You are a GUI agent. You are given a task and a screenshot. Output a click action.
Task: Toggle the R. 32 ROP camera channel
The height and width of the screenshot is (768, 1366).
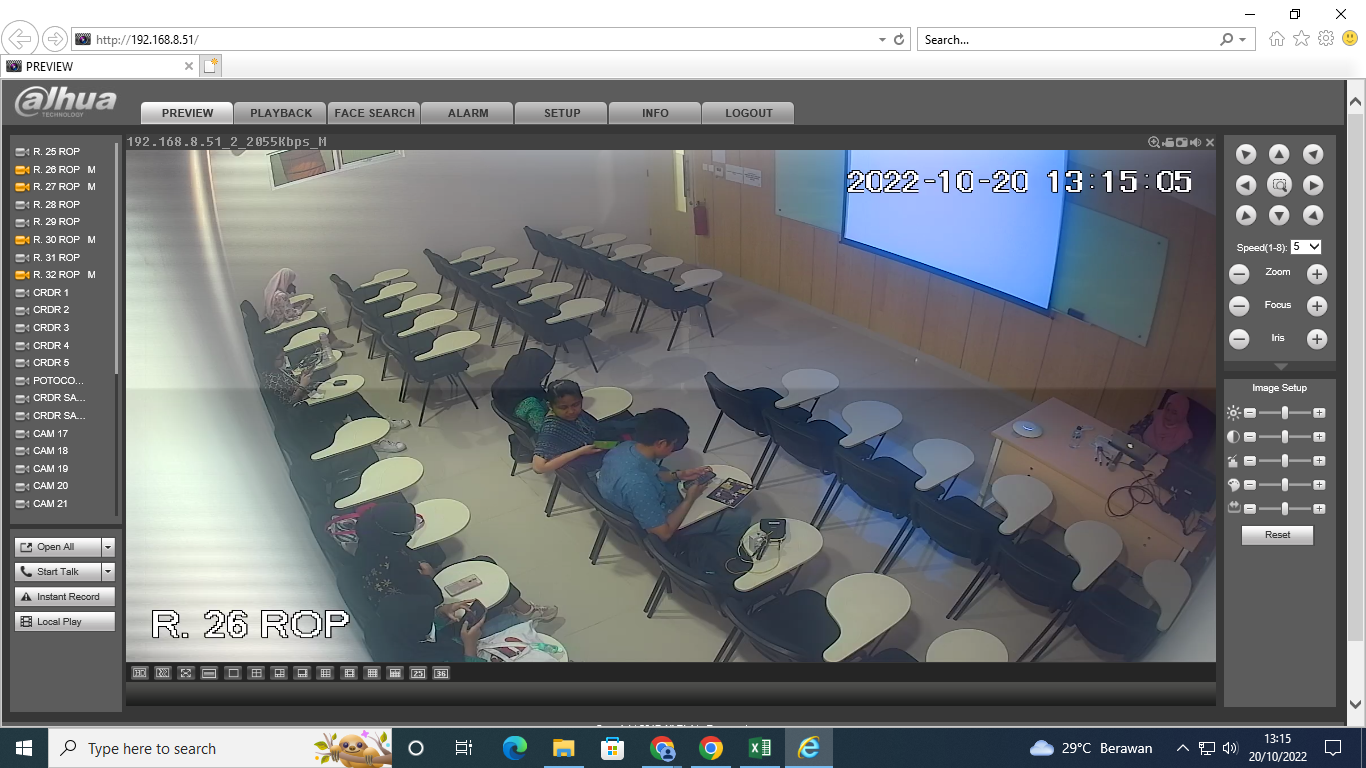point(56,275)
